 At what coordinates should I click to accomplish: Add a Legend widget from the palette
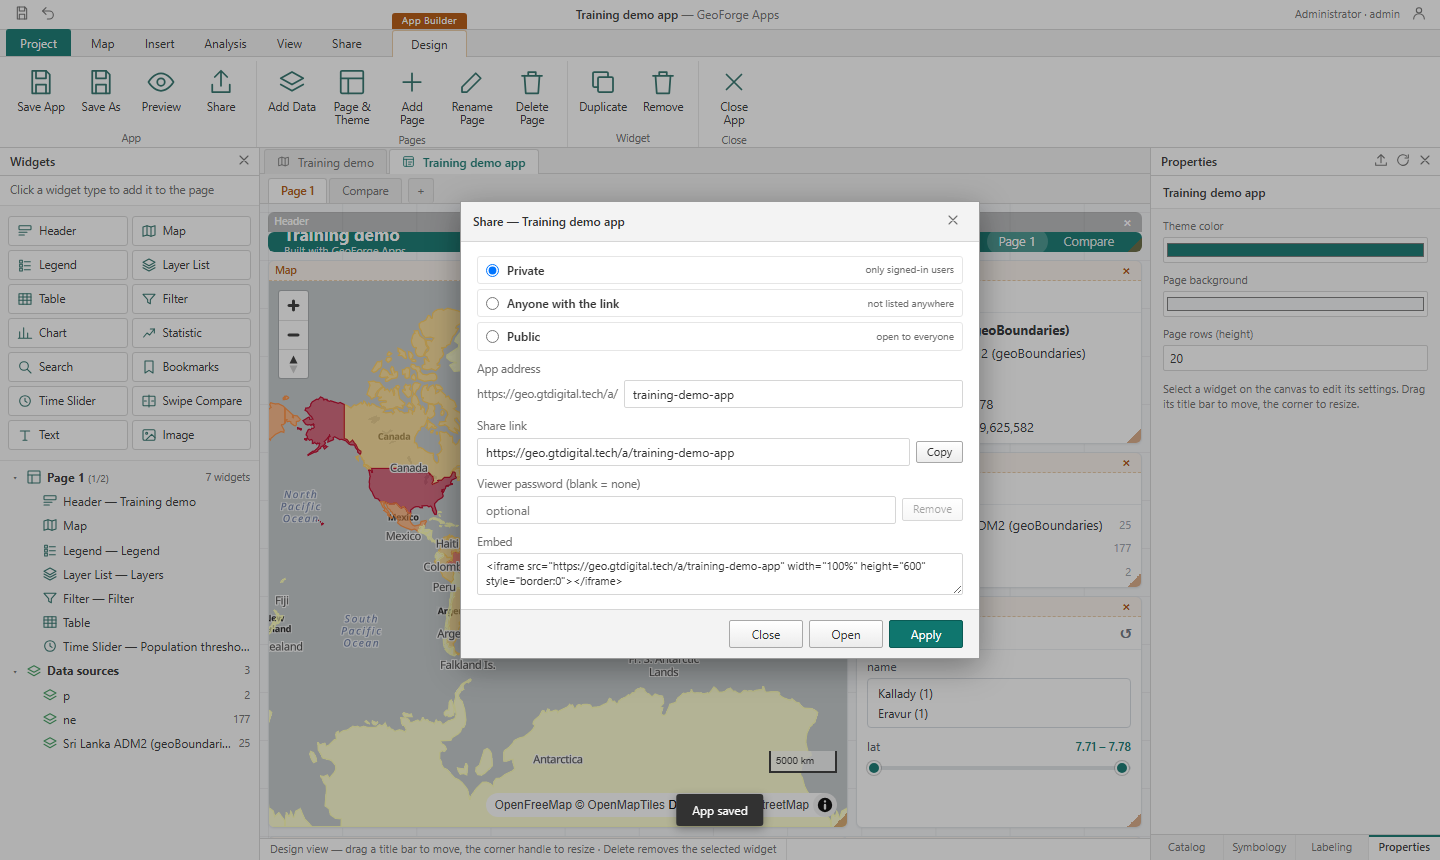tap(69, 265)
